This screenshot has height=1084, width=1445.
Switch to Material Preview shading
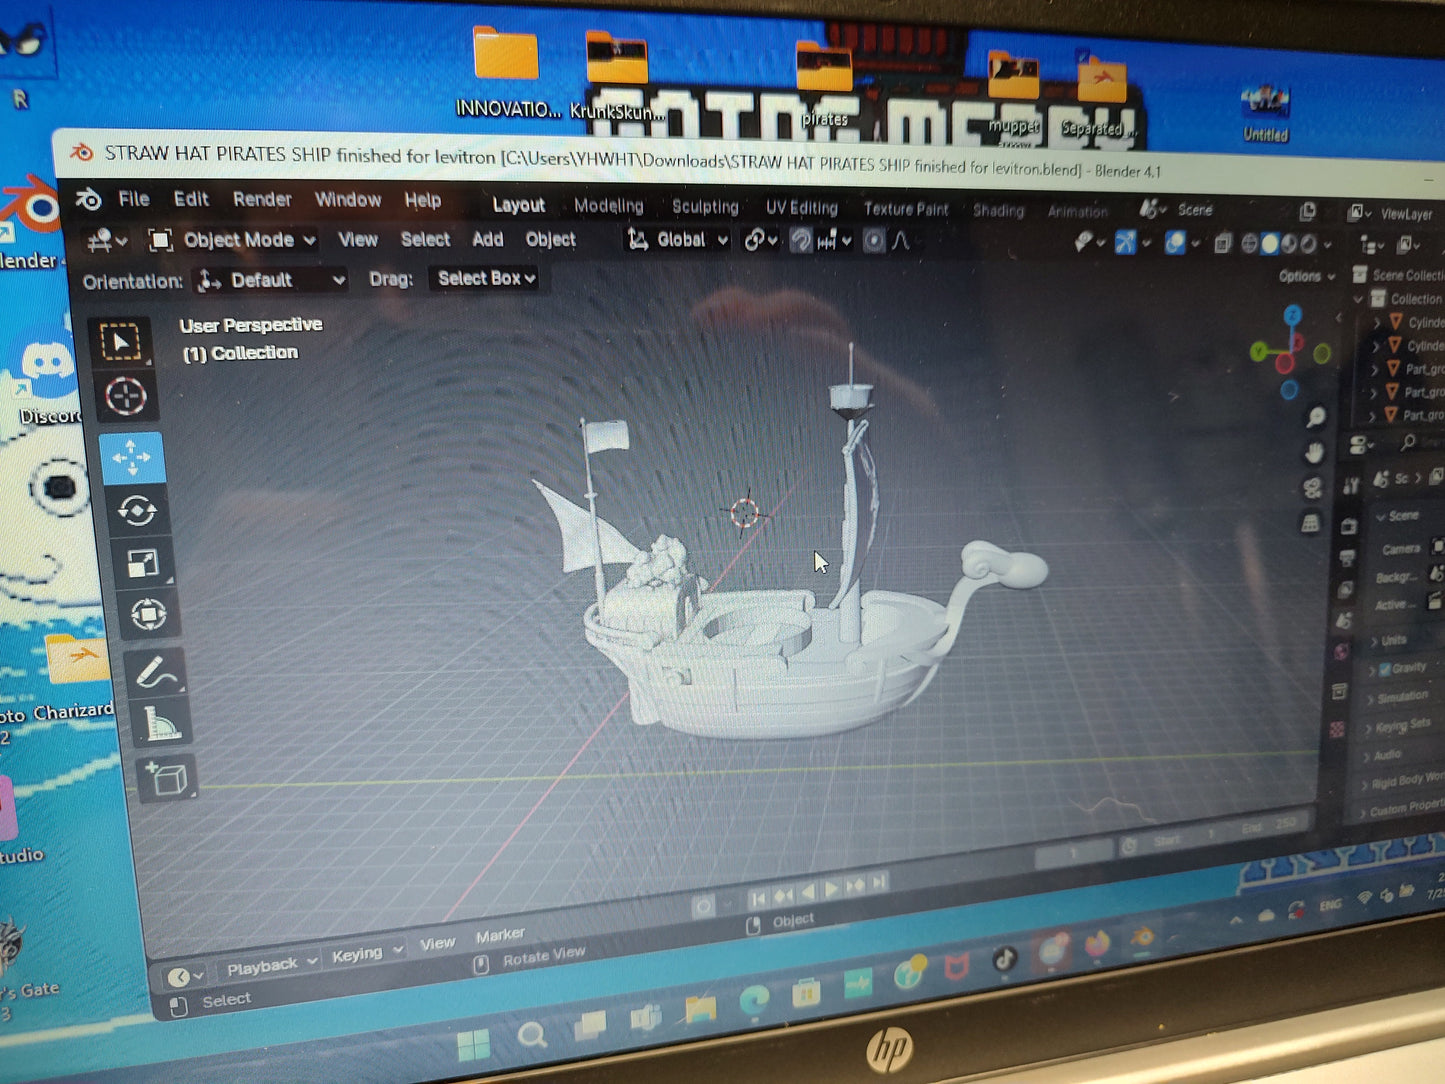point(1288,244)
